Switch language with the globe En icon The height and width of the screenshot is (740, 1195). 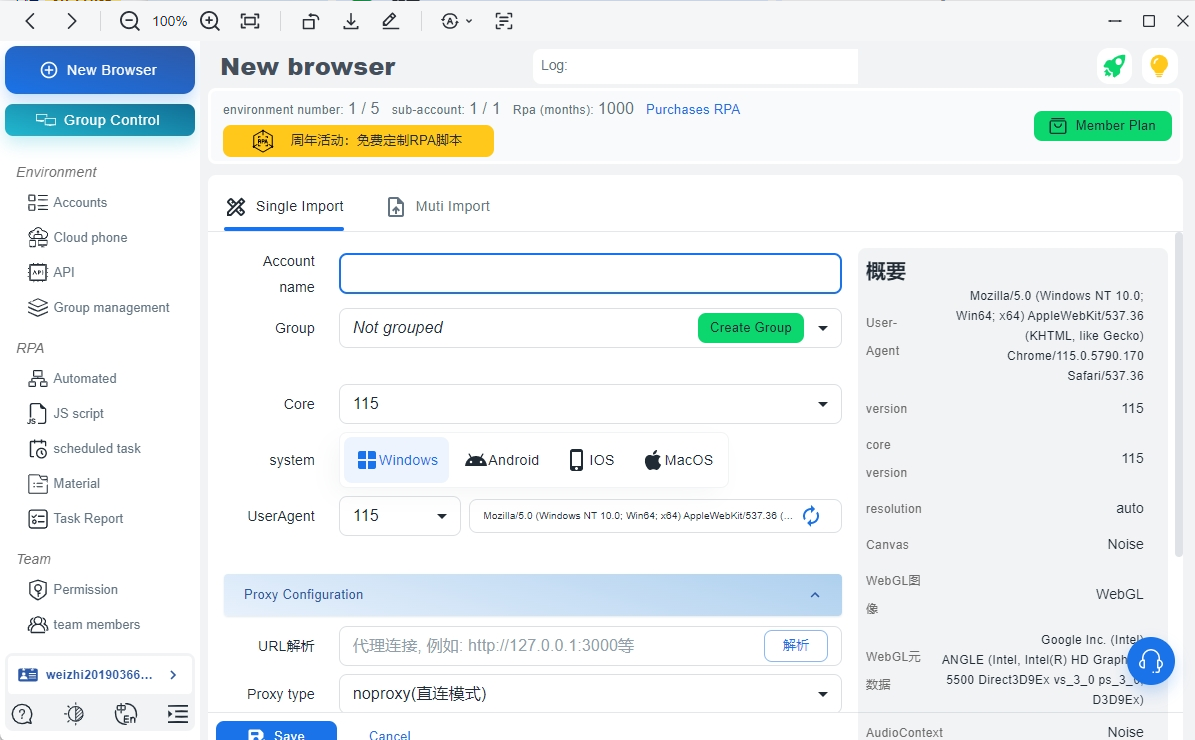(126, 714)
